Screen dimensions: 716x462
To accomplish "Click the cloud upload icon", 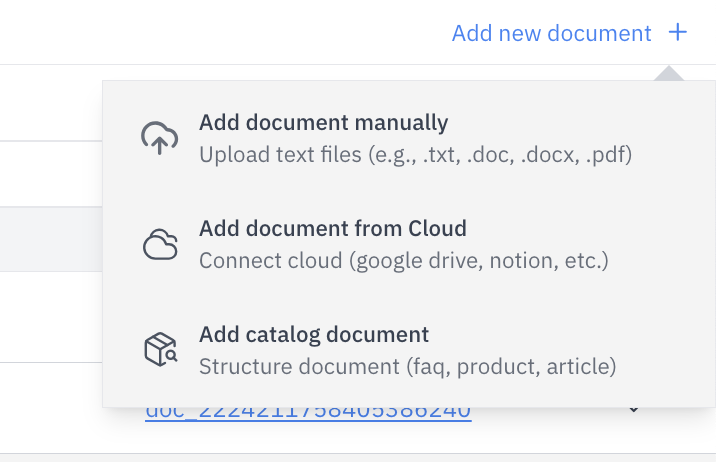I will pyautogui.click(x=159, y=138).
